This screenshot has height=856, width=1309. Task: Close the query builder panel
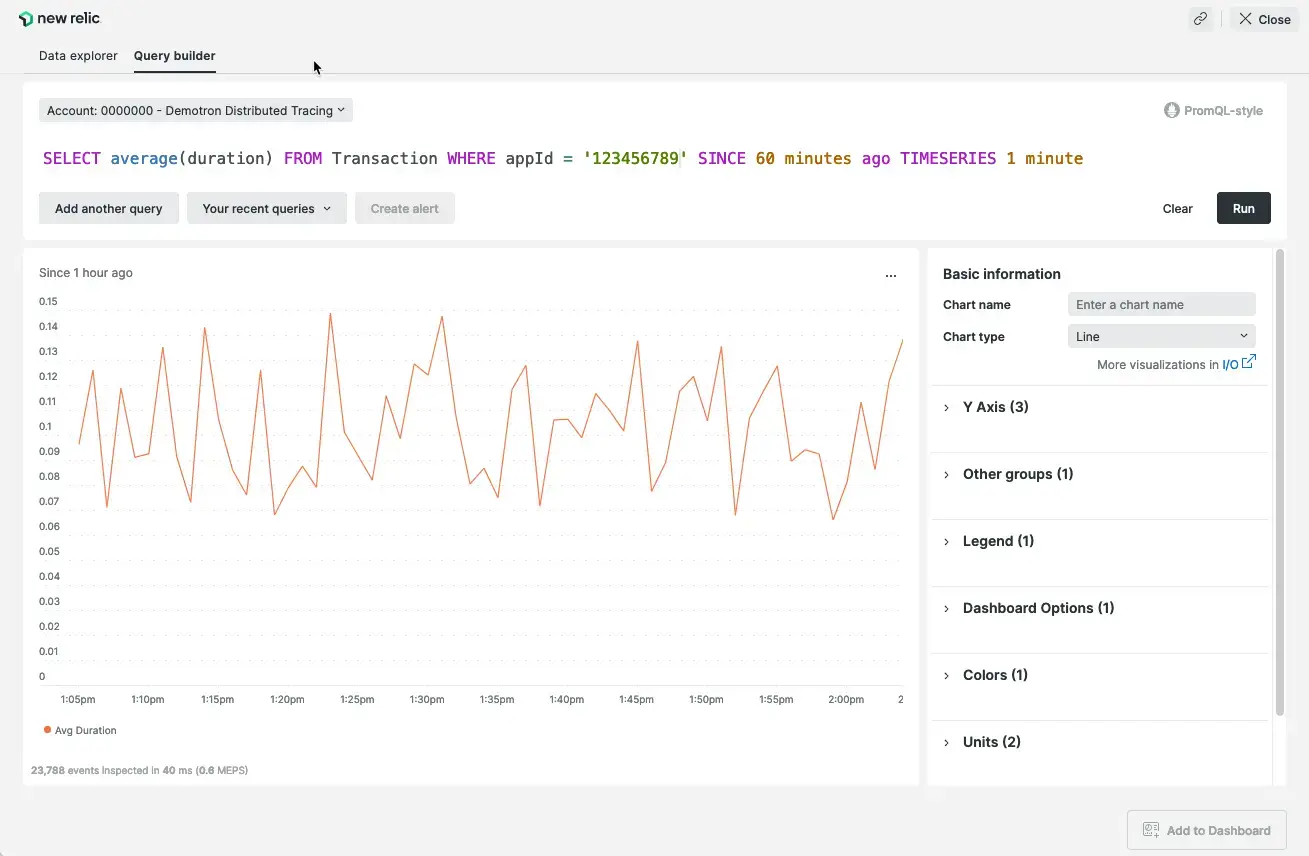[1264, 19]
